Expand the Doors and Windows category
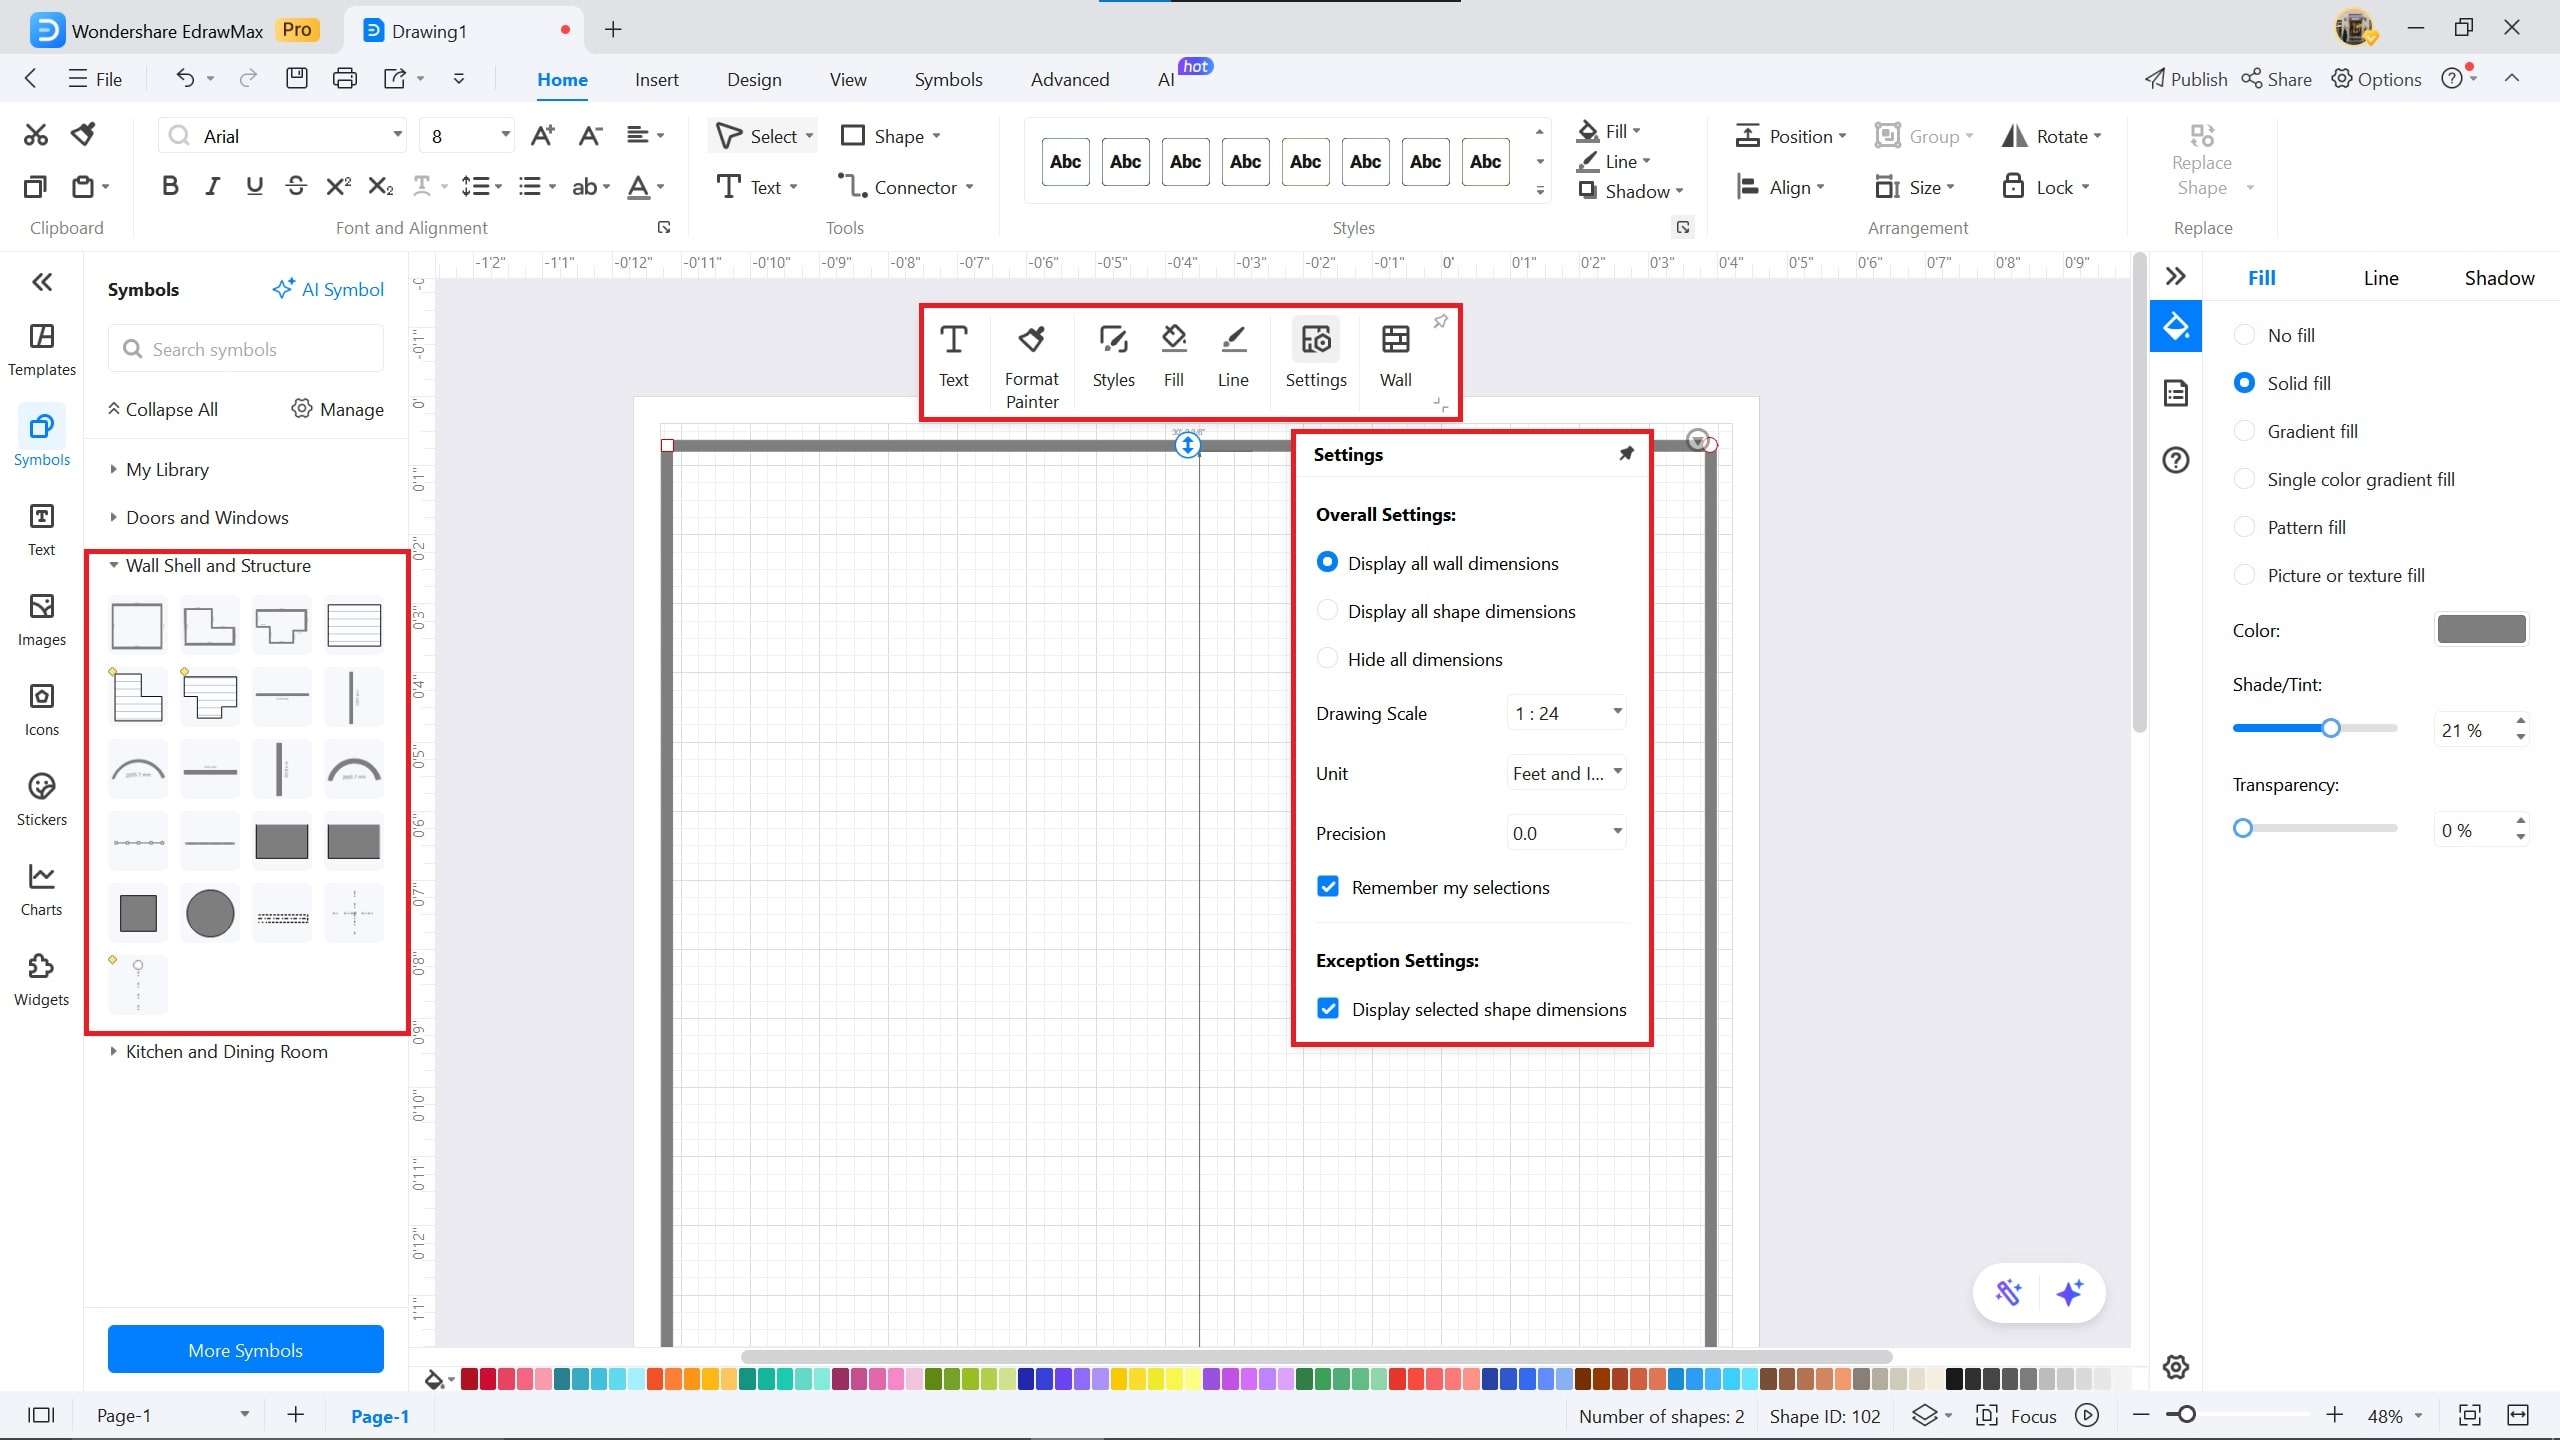Image resolution: width=2560 pixels, height=1440 pixels. (x=207, y=517)
